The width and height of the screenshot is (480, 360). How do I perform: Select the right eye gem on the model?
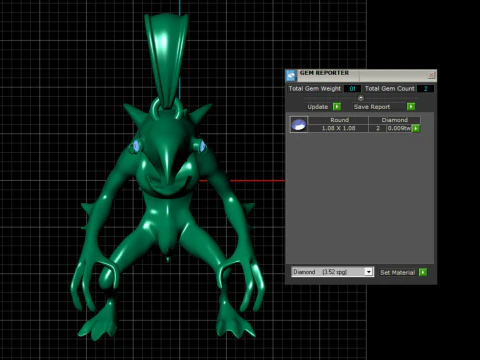pyautogui.click(x=202, y=146)
